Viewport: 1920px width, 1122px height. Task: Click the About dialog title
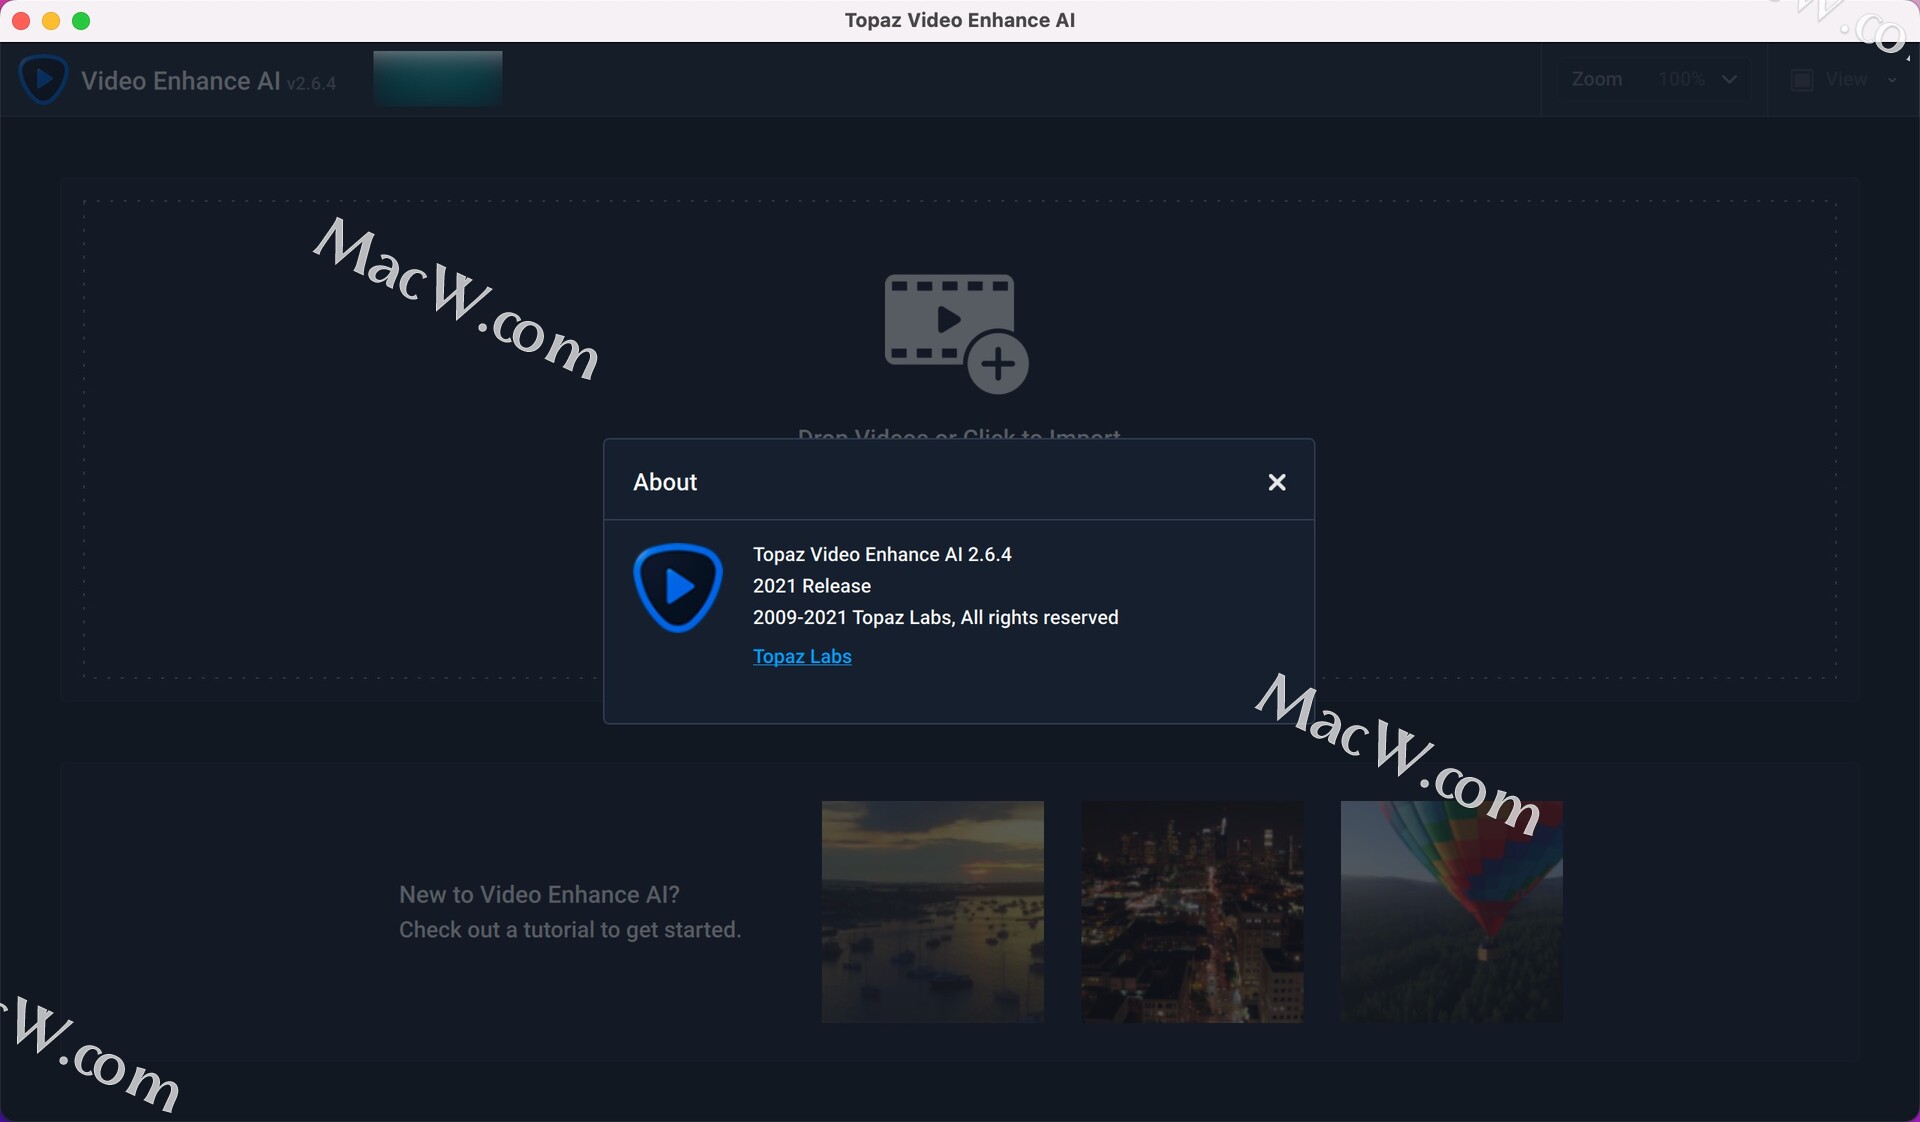point(665,482)
